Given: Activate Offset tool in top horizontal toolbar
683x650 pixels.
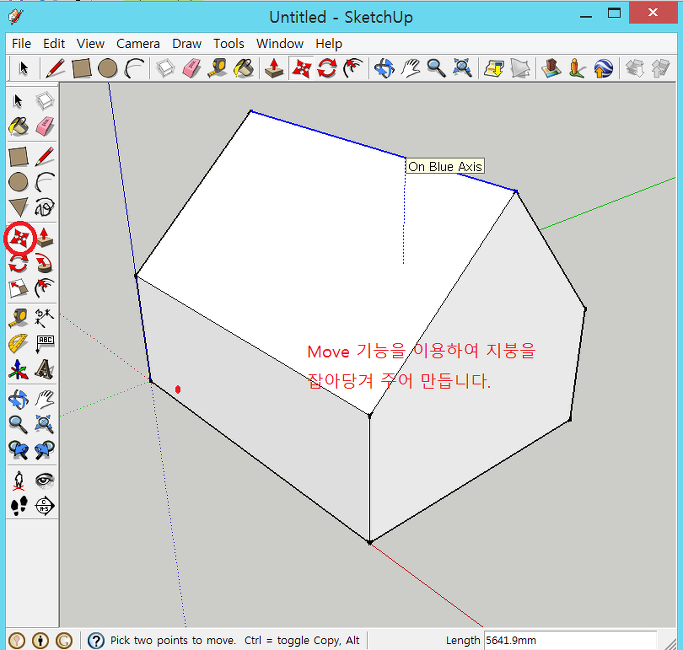Looking at the screenshot, I should pos(353,68).
